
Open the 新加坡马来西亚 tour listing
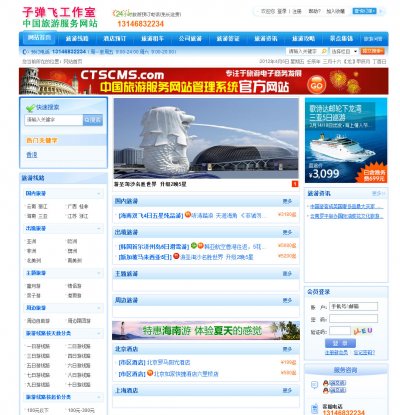145,257
